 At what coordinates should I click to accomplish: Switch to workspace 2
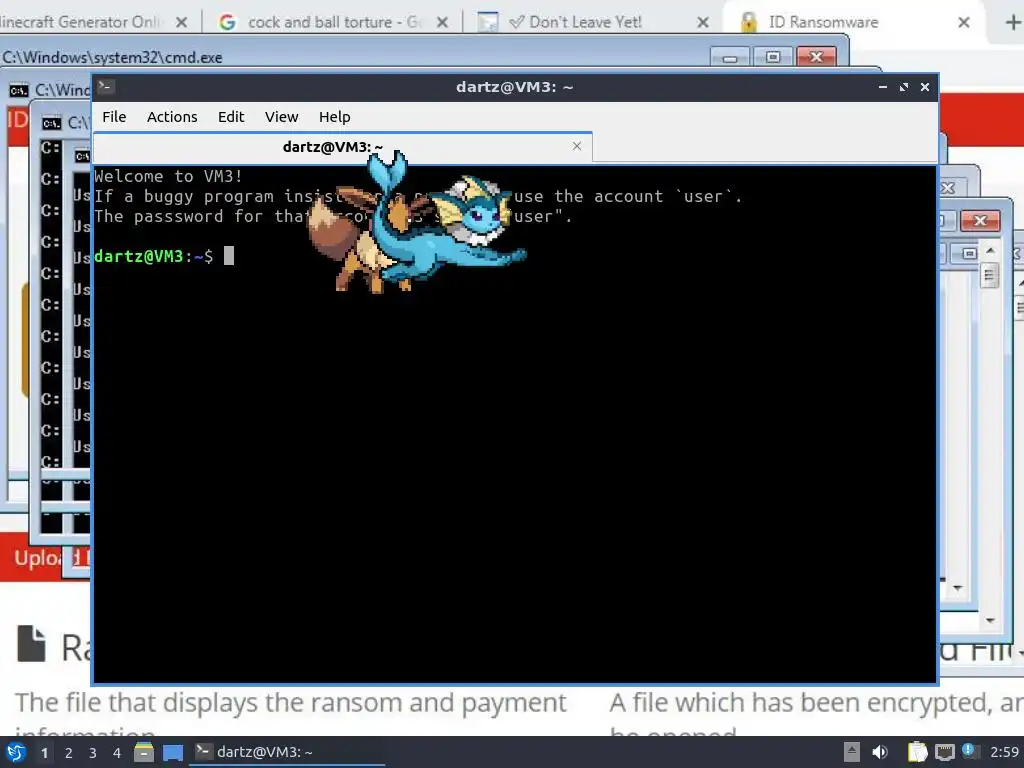pyautogui.click(x=69, y=753)
